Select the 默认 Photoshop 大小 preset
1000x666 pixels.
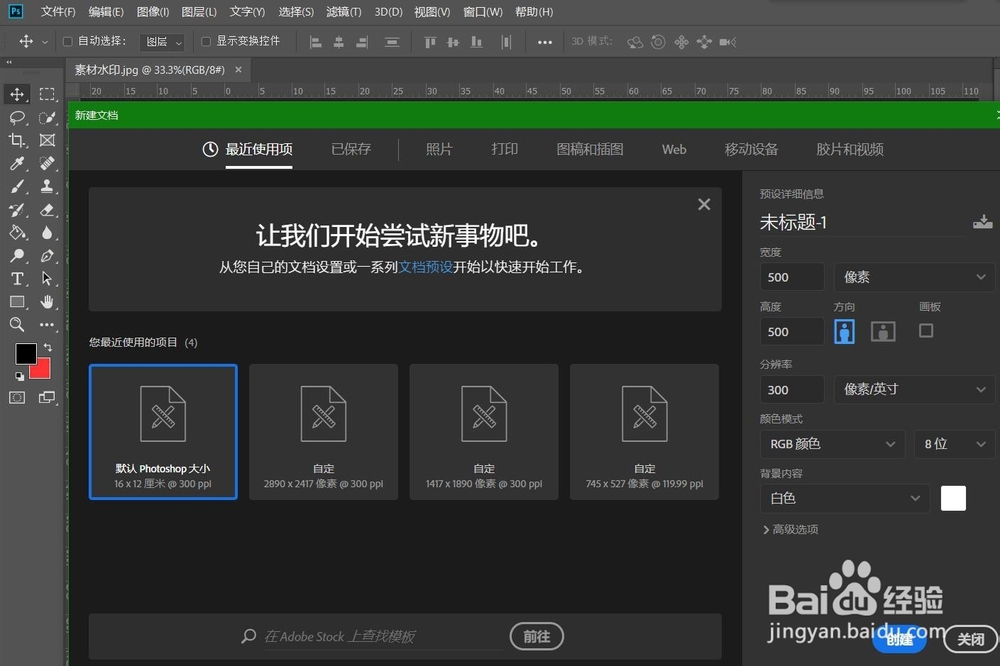tap(163, 432)
